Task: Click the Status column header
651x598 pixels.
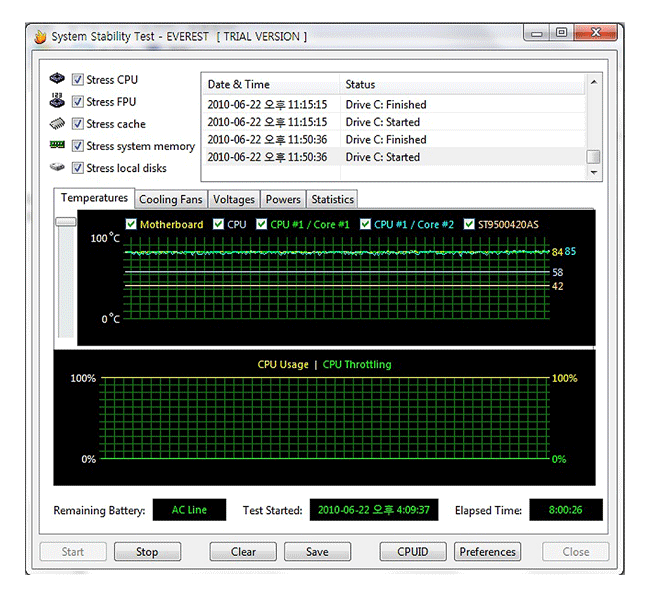Action: 462,84
